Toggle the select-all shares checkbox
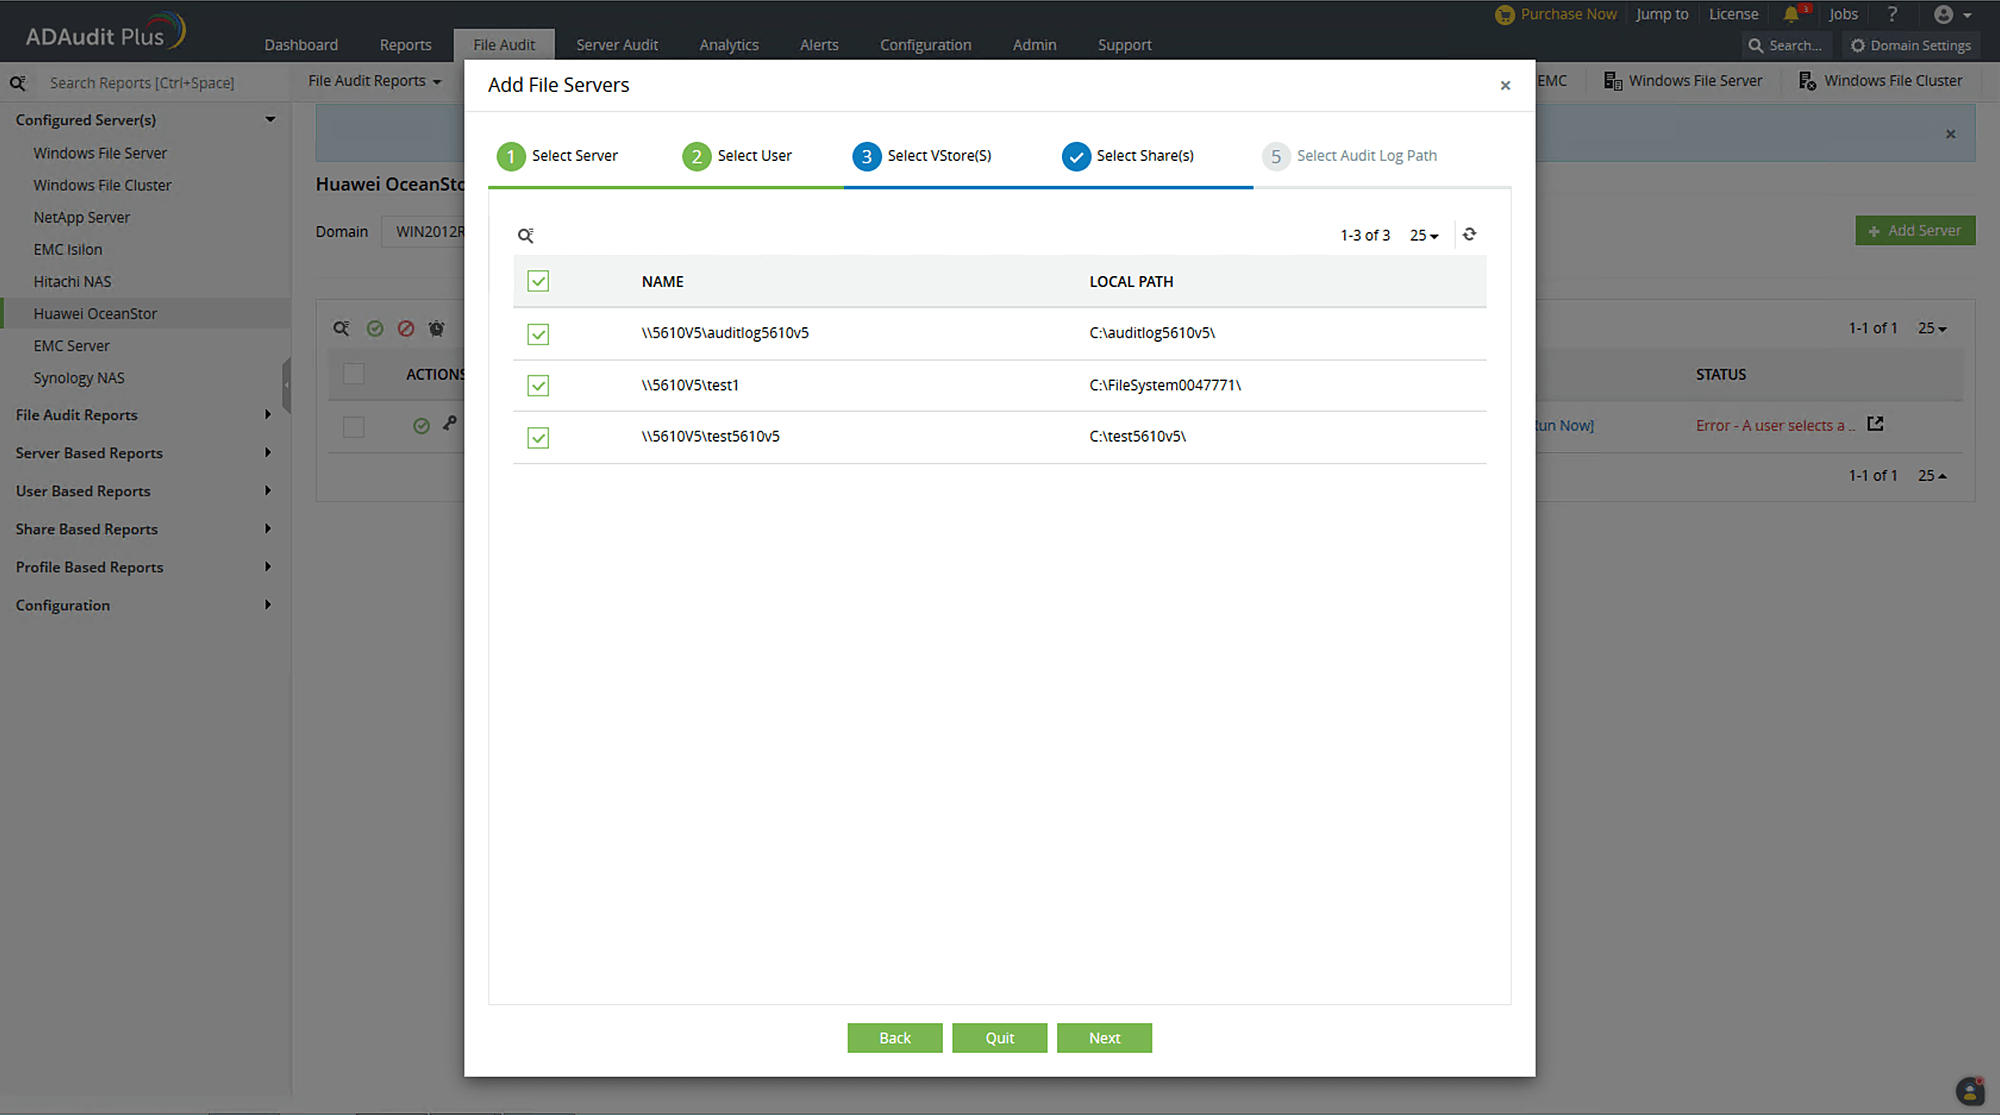The width and height of the screenshot is (2000, 1115). [x=538, y=281]
